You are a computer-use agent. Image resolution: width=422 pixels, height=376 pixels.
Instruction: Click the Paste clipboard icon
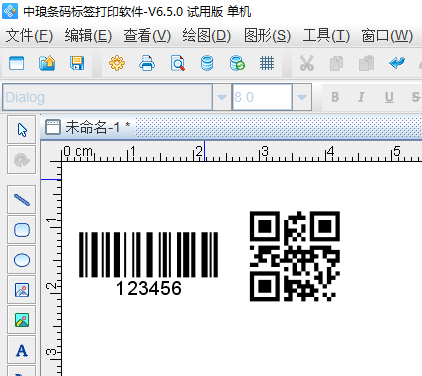(366, 63)
